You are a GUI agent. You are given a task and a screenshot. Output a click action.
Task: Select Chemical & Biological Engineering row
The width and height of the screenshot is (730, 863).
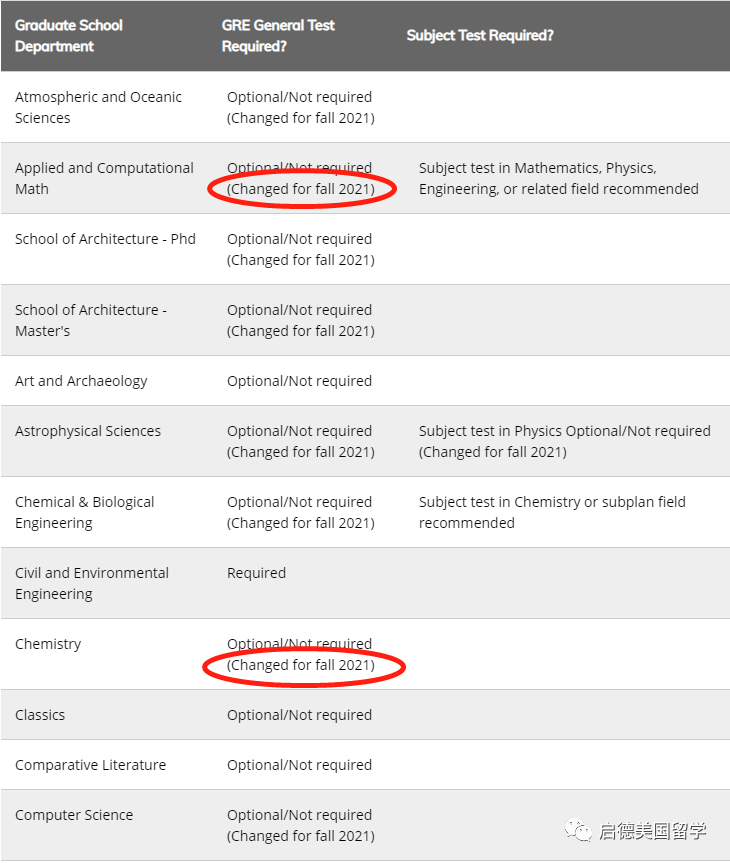(85, 512)
